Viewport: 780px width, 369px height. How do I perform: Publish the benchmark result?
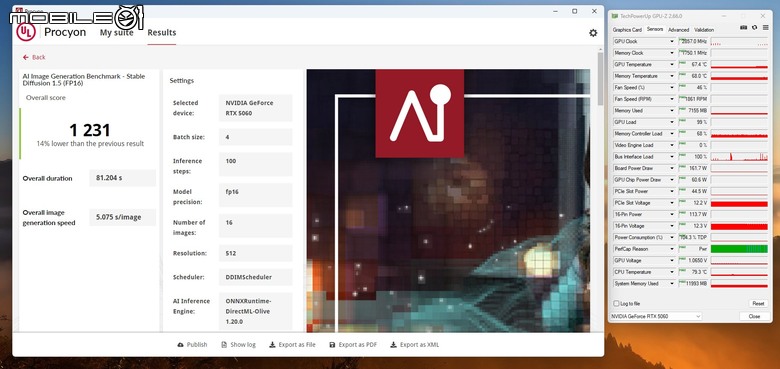(192, 345)
